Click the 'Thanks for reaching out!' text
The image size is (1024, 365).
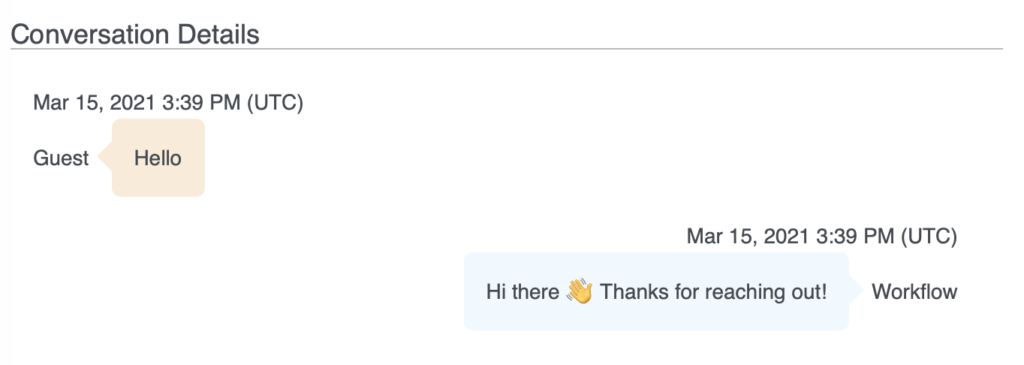coord(714,292)
